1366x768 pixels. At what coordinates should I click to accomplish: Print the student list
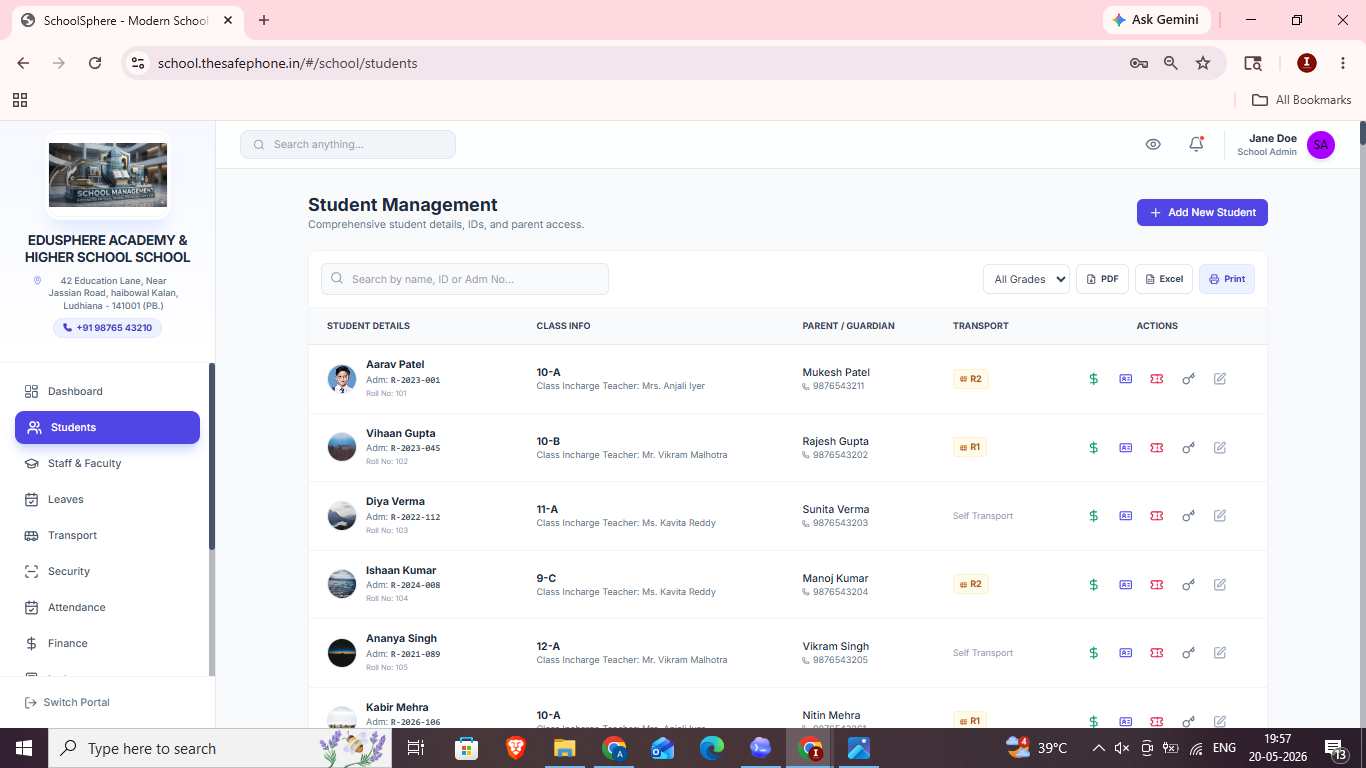click(1227, 279)
